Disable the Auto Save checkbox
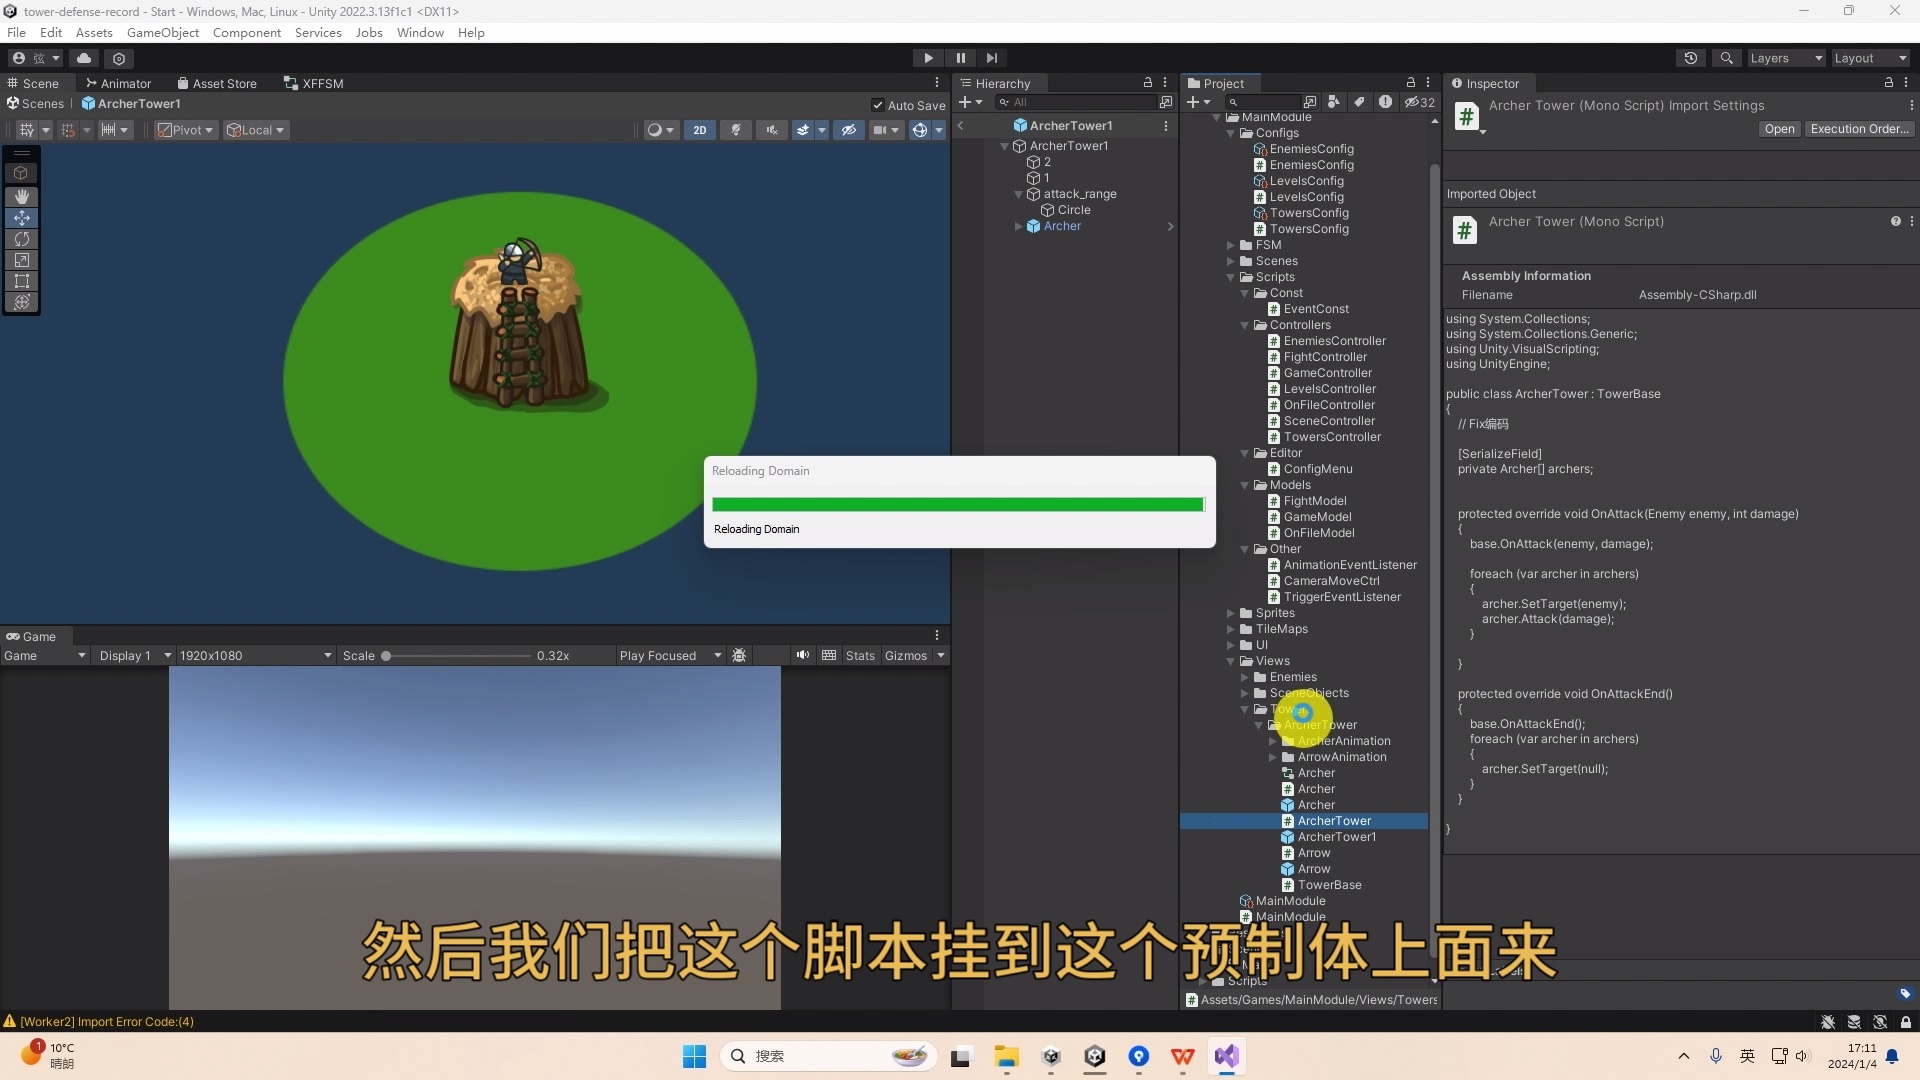Screen dimensions: 1920x1080 [879, 104]
